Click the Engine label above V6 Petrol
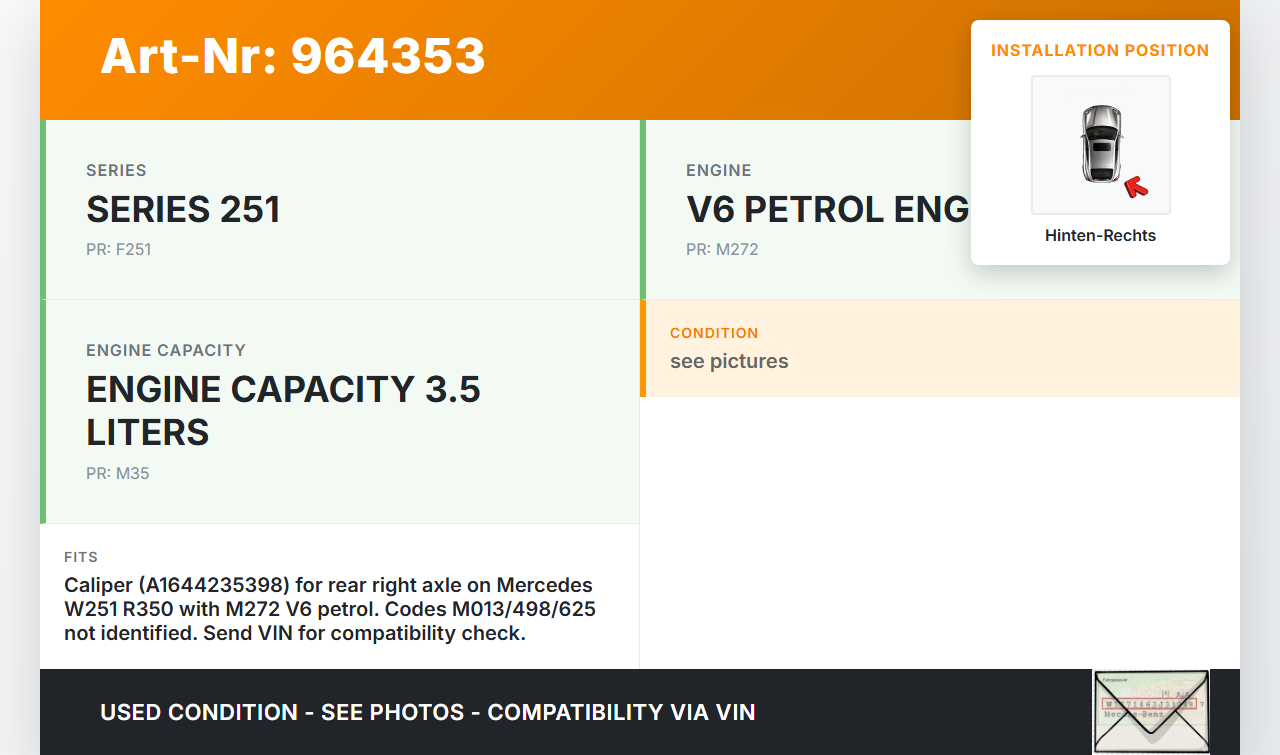 718,170
